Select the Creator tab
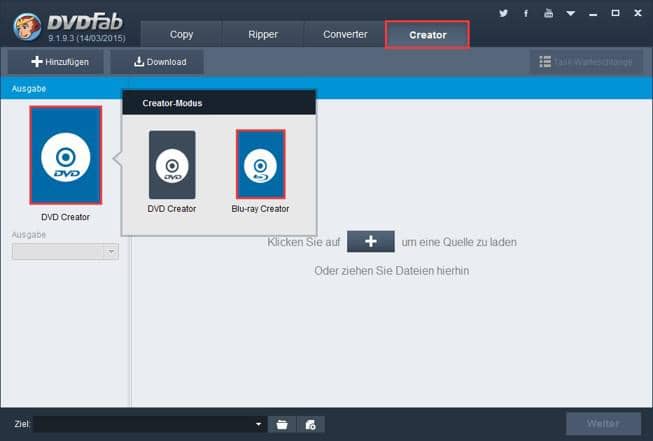The image size is (653, 441). click(427, 35)
